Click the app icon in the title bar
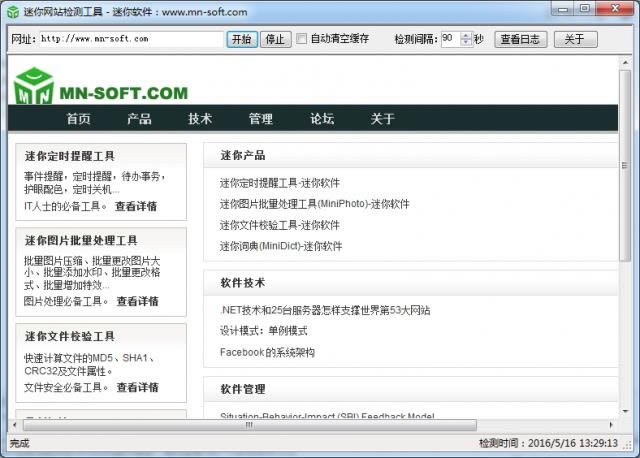 12,12
